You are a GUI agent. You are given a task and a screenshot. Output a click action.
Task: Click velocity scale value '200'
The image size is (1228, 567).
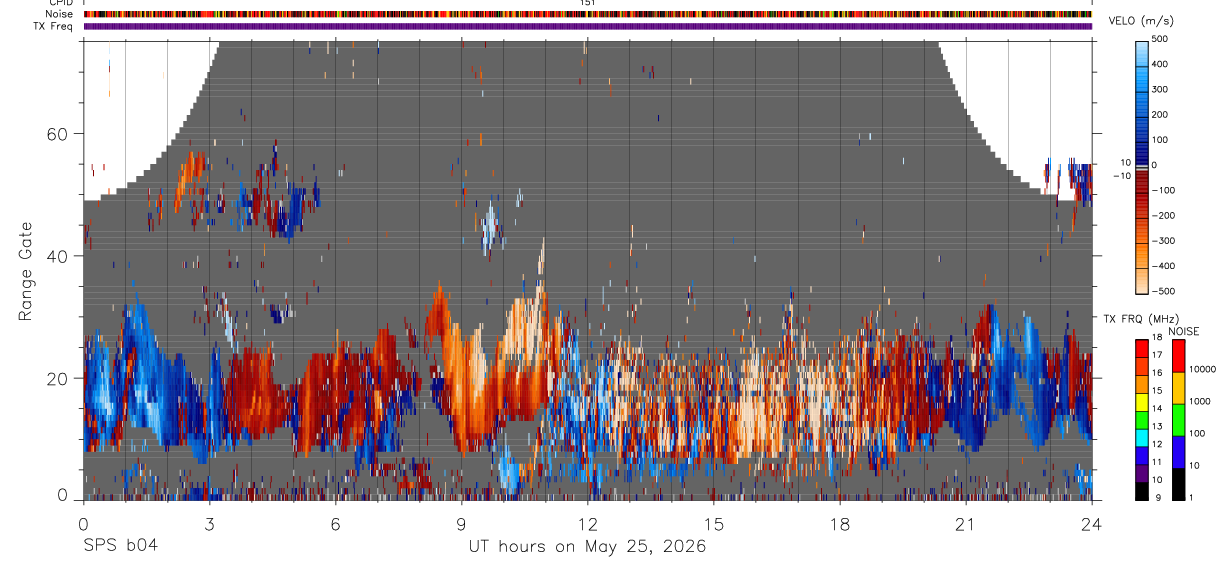click(1160, 114)
